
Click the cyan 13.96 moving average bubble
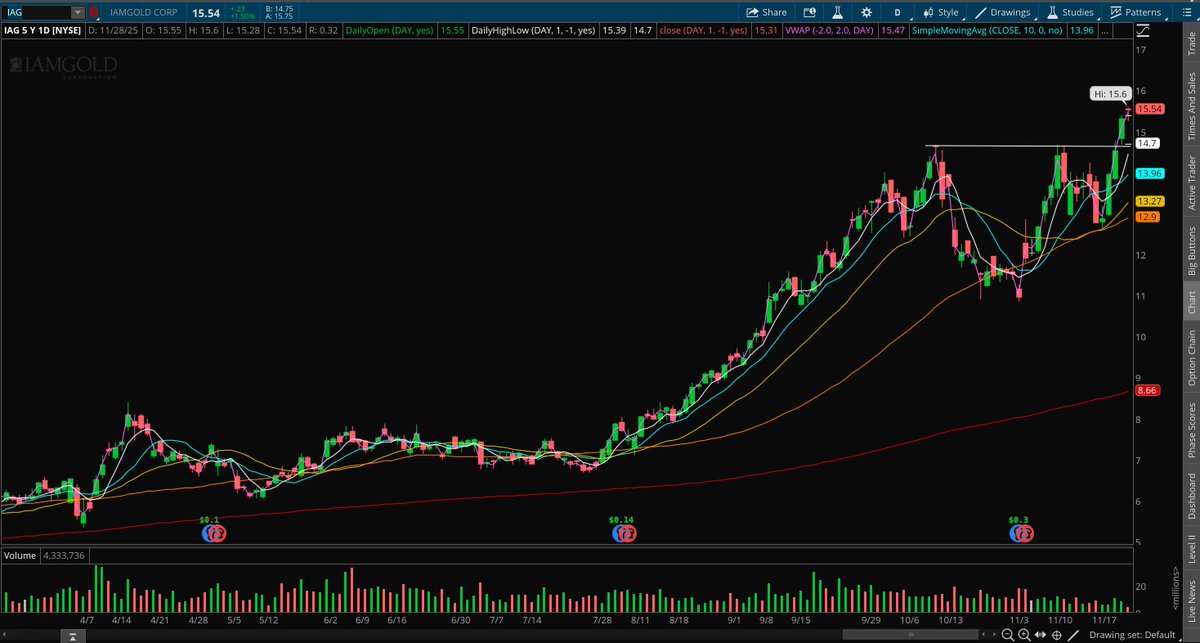[1148, 174]
